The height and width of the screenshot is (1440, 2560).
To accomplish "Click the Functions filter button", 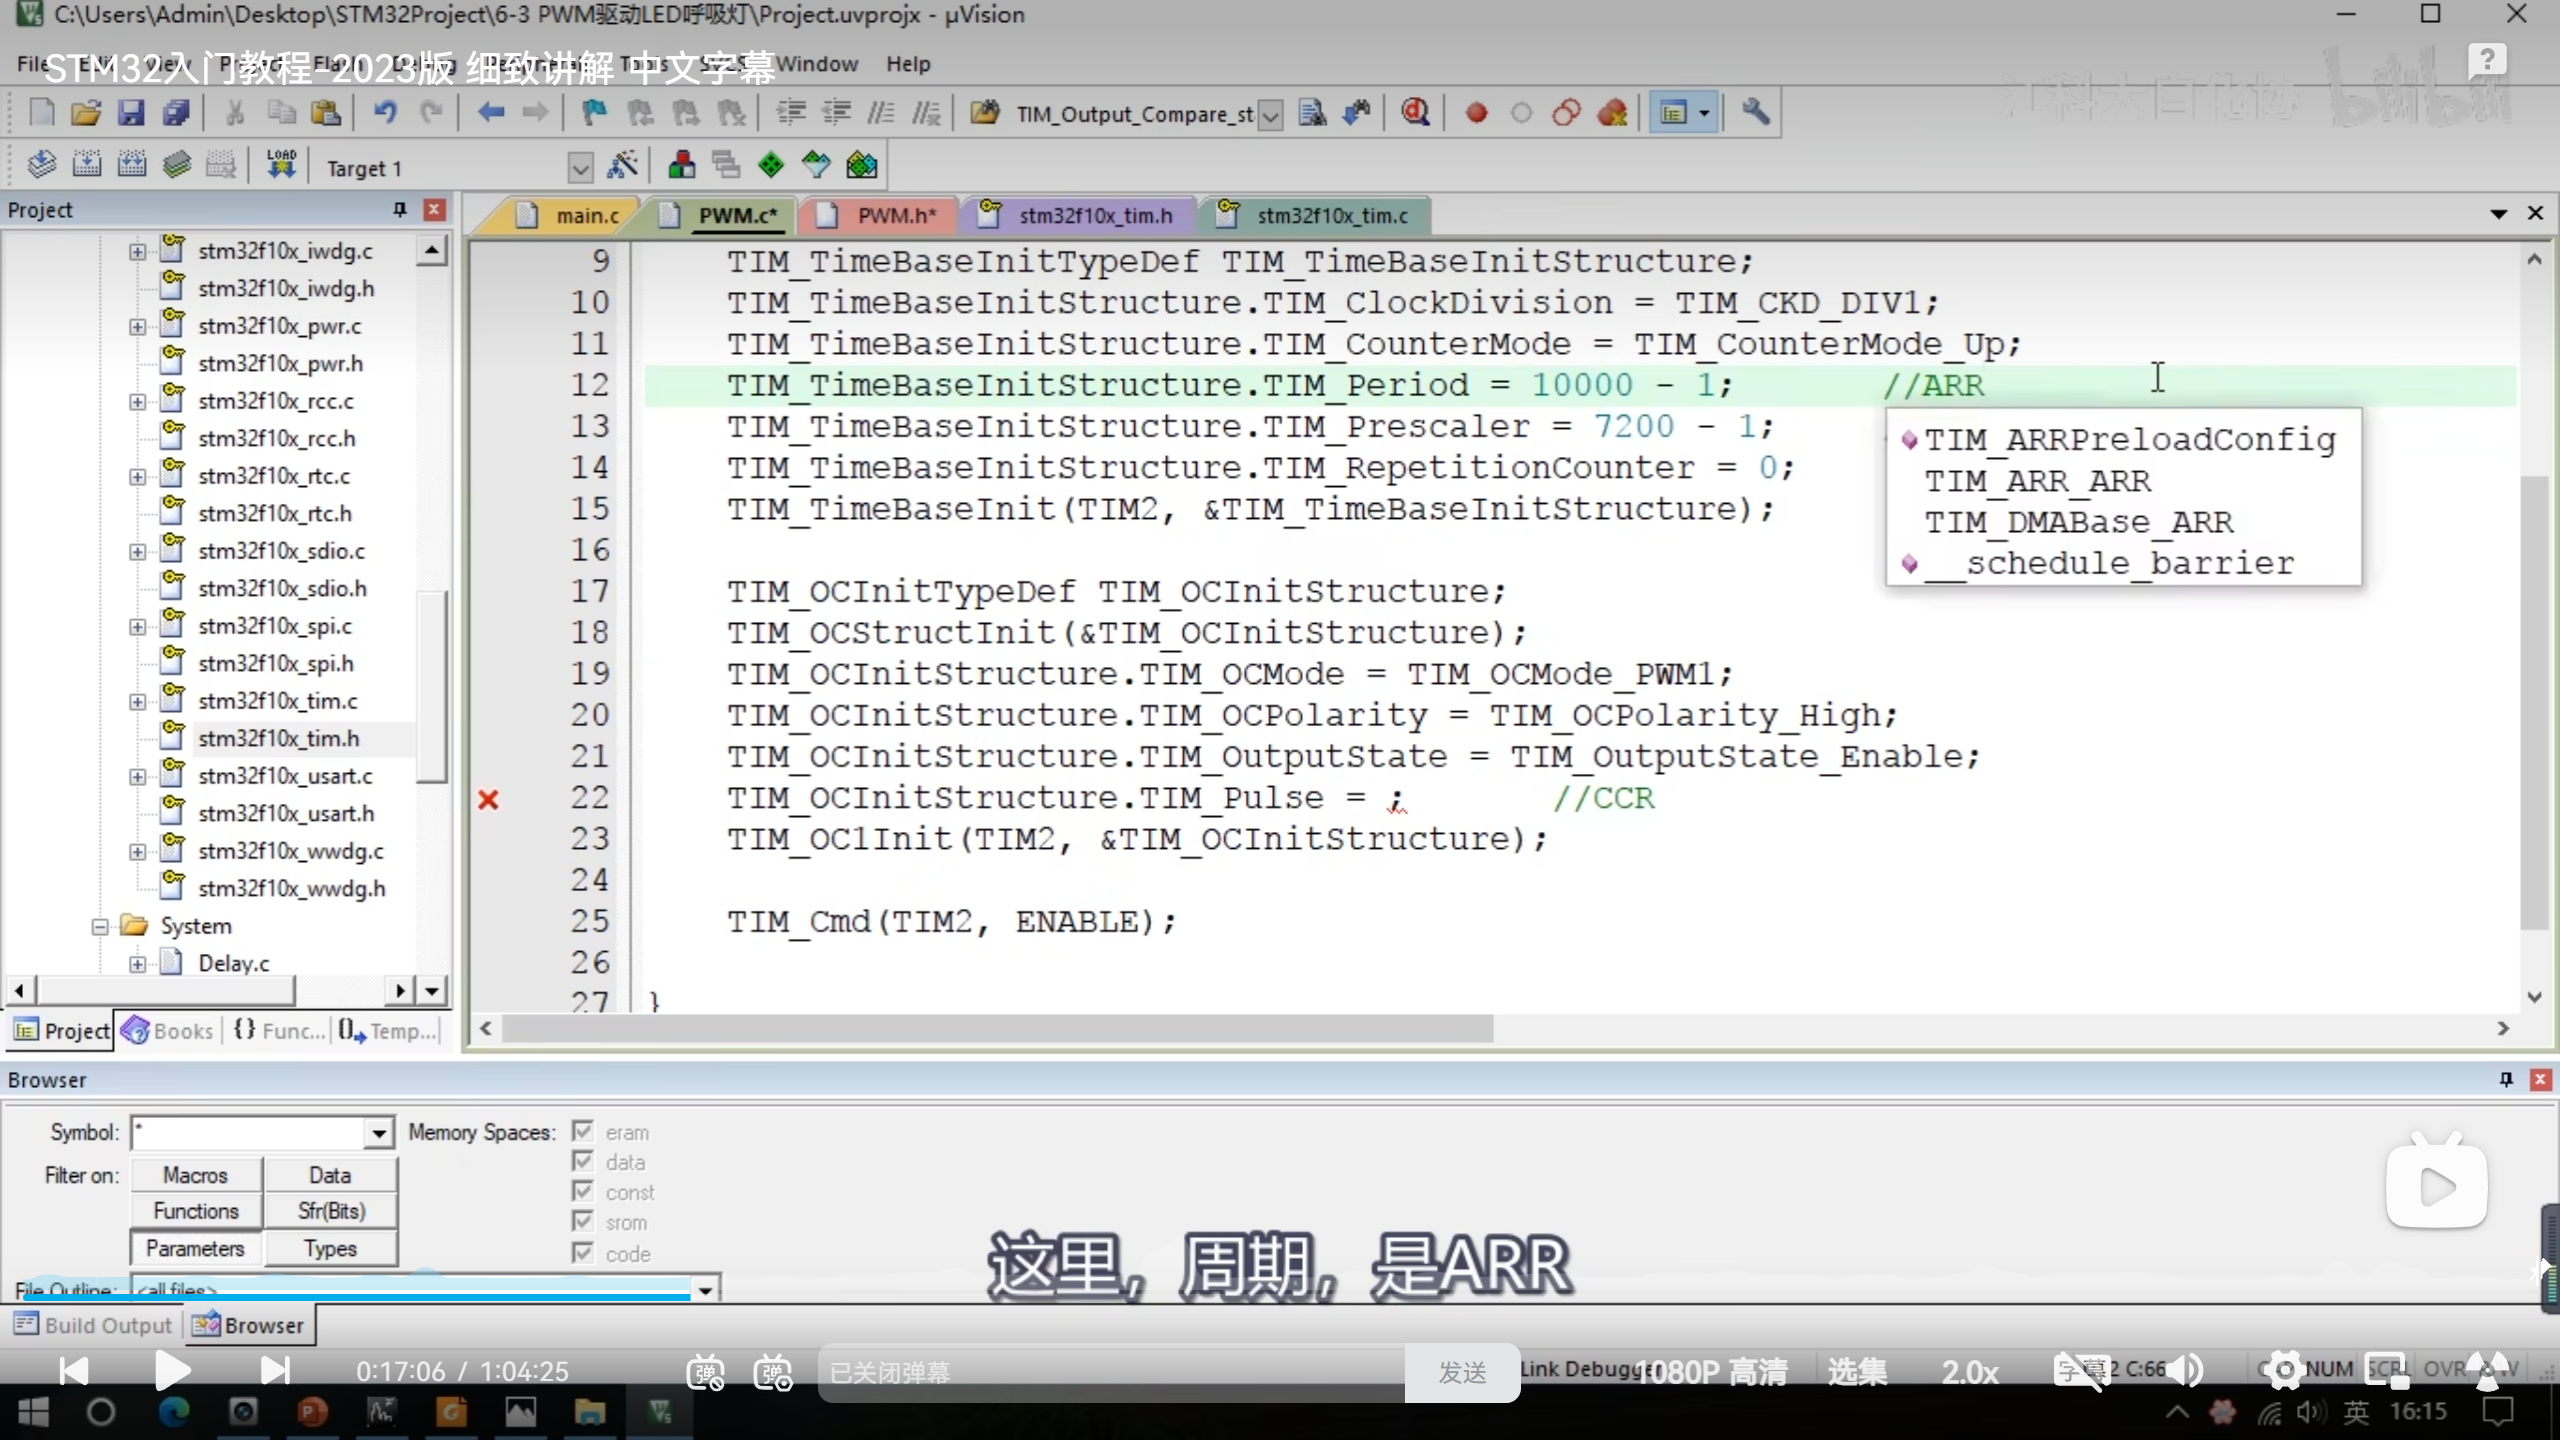I will point(196,1211).
